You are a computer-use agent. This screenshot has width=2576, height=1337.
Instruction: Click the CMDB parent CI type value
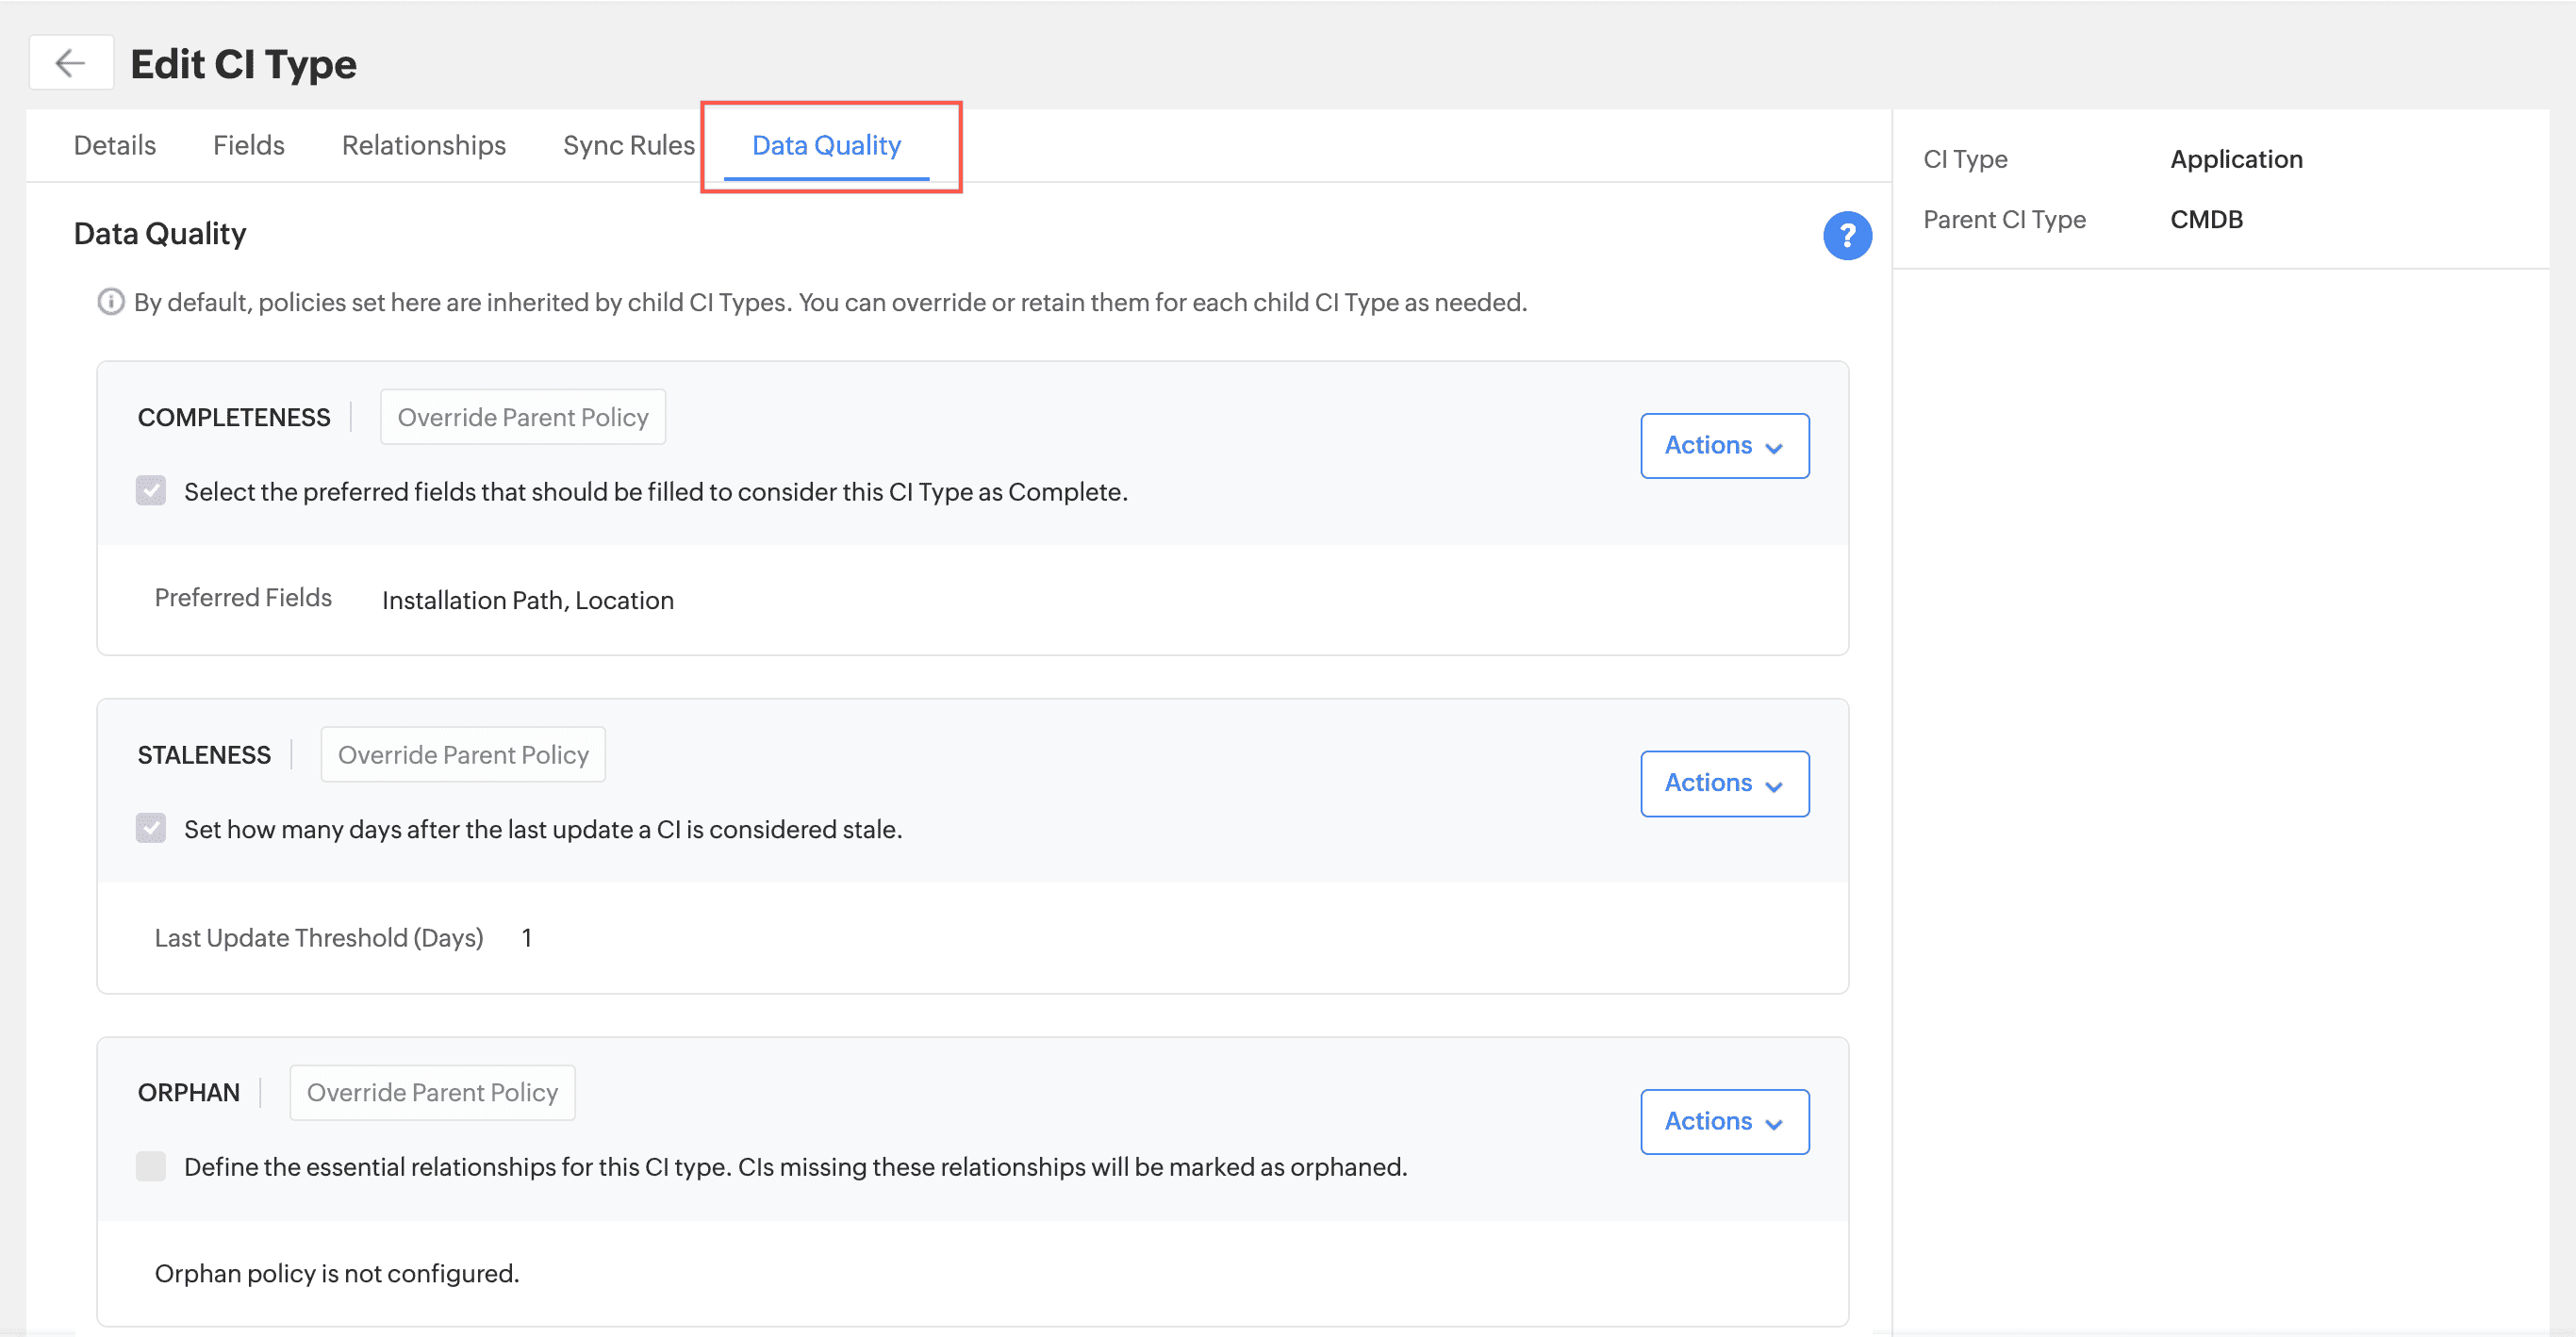click(2206, 220)
